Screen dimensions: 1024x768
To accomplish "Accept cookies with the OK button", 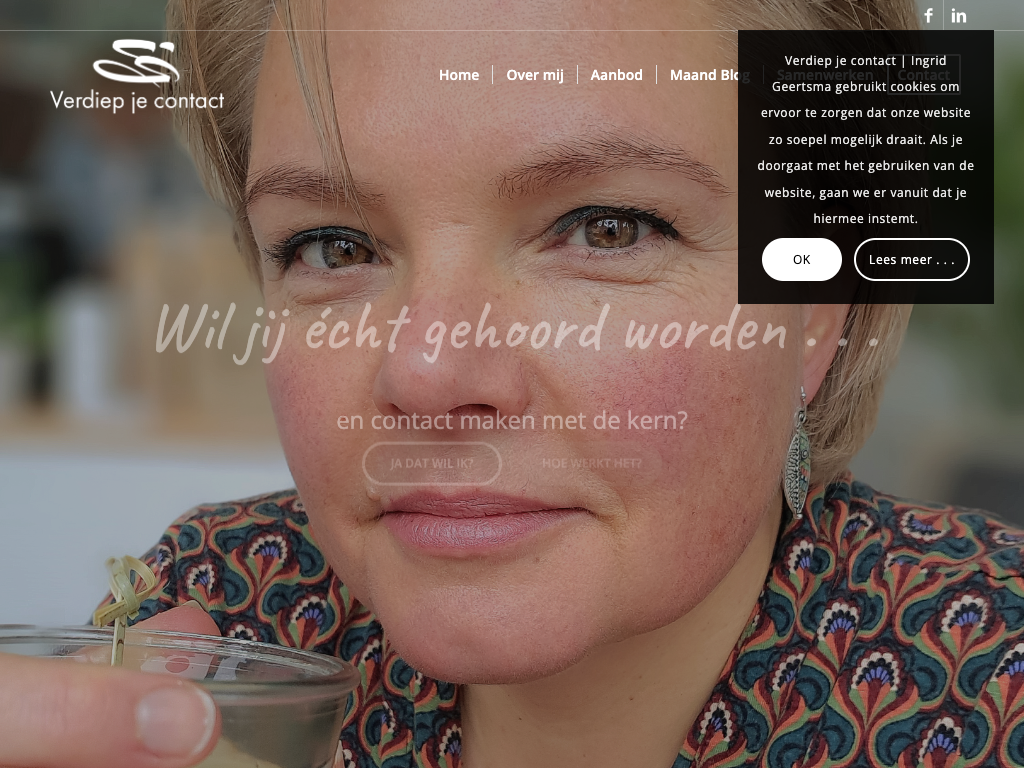I will (x=801, y=259).
